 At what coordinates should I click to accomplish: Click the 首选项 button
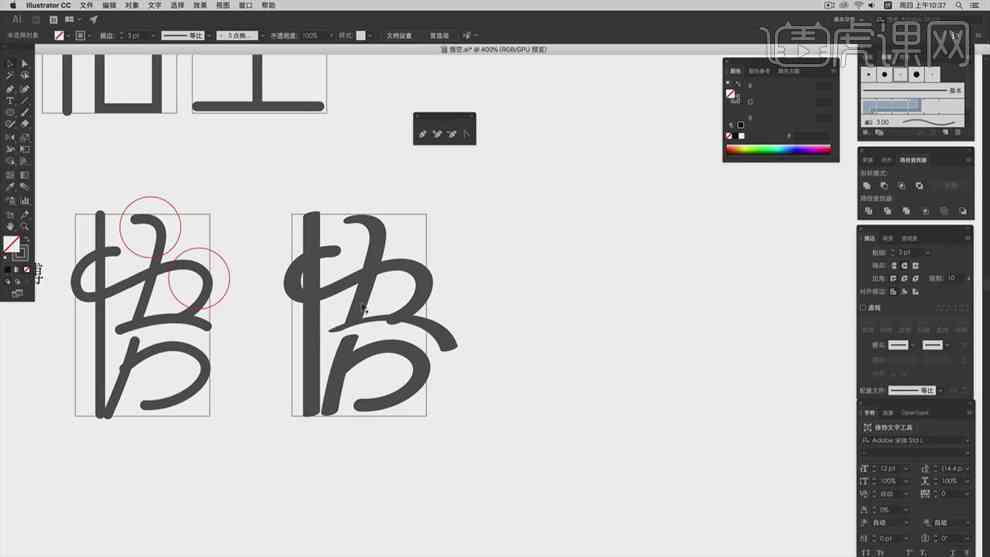439,35
